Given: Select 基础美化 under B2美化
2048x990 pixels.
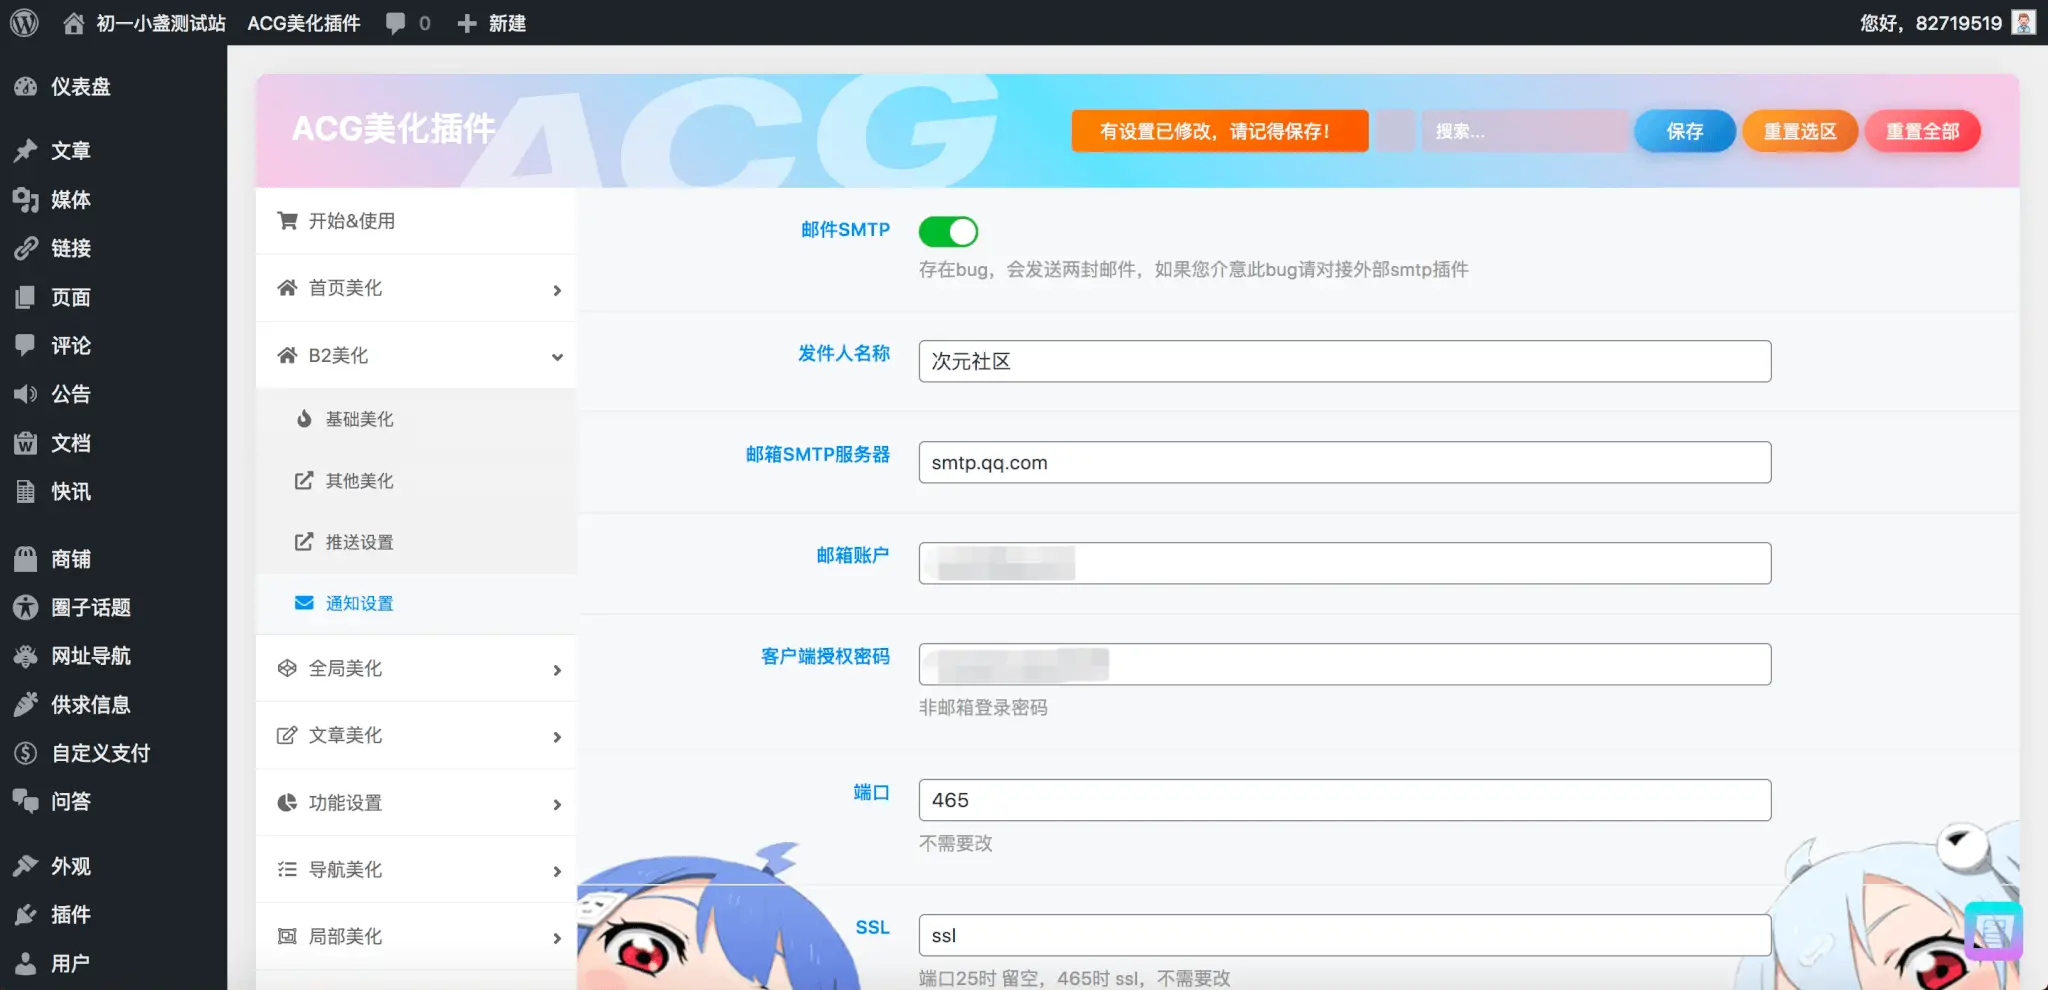Looking at the screenshot, I should tap(359, 419).
